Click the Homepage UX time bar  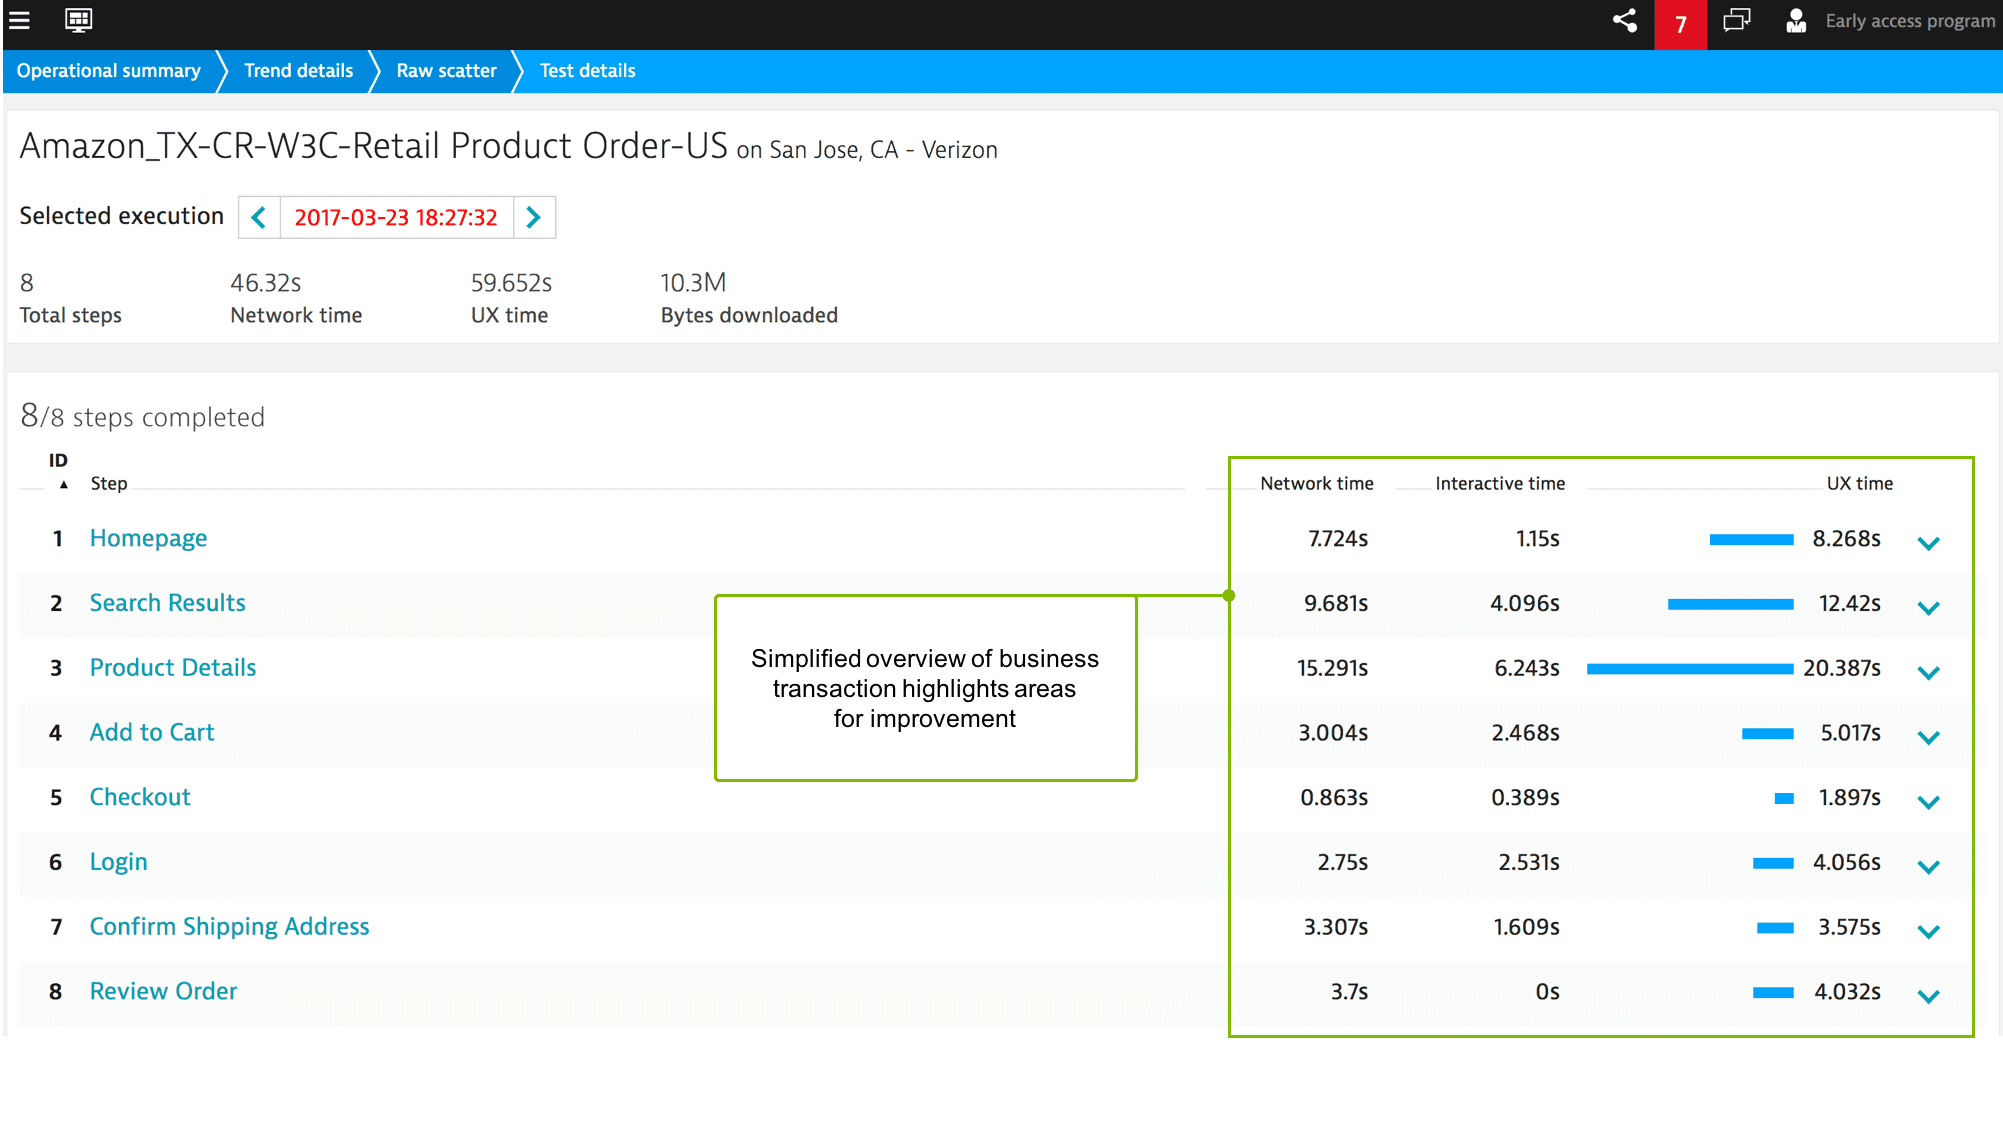pos(1751,540)
